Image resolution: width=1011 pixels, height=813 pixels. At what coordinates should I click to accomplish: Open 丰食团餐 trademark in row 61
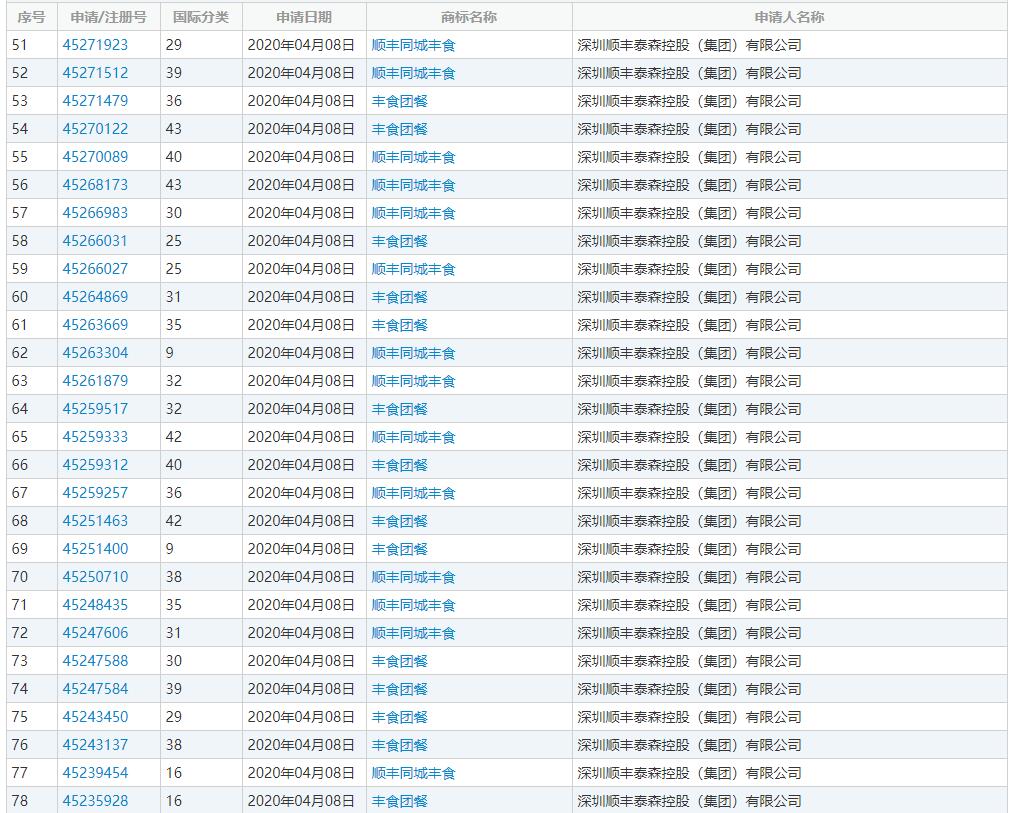pos(399,325)
